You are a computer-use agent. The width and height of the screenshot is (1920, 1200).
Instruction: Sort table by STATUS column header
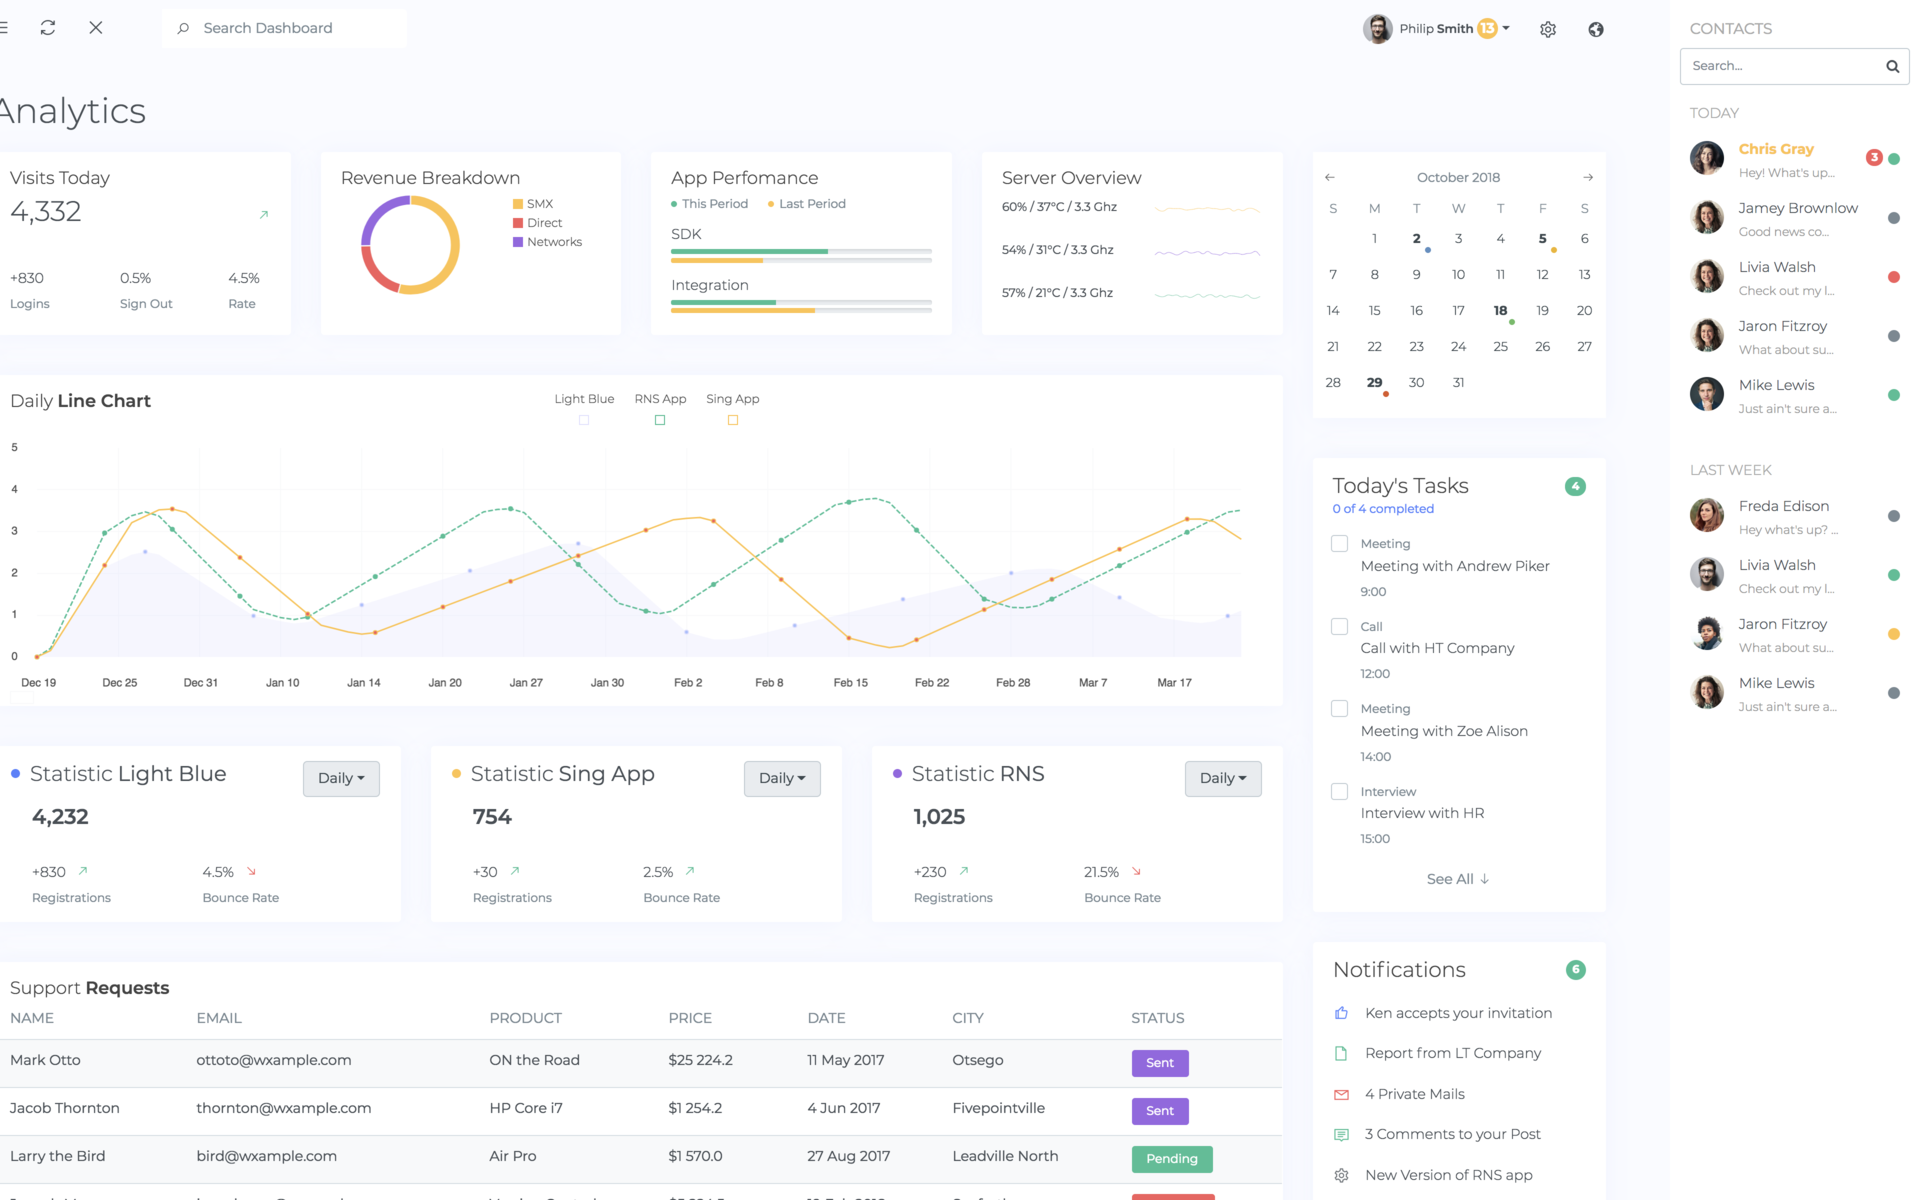(1157, 1018)
